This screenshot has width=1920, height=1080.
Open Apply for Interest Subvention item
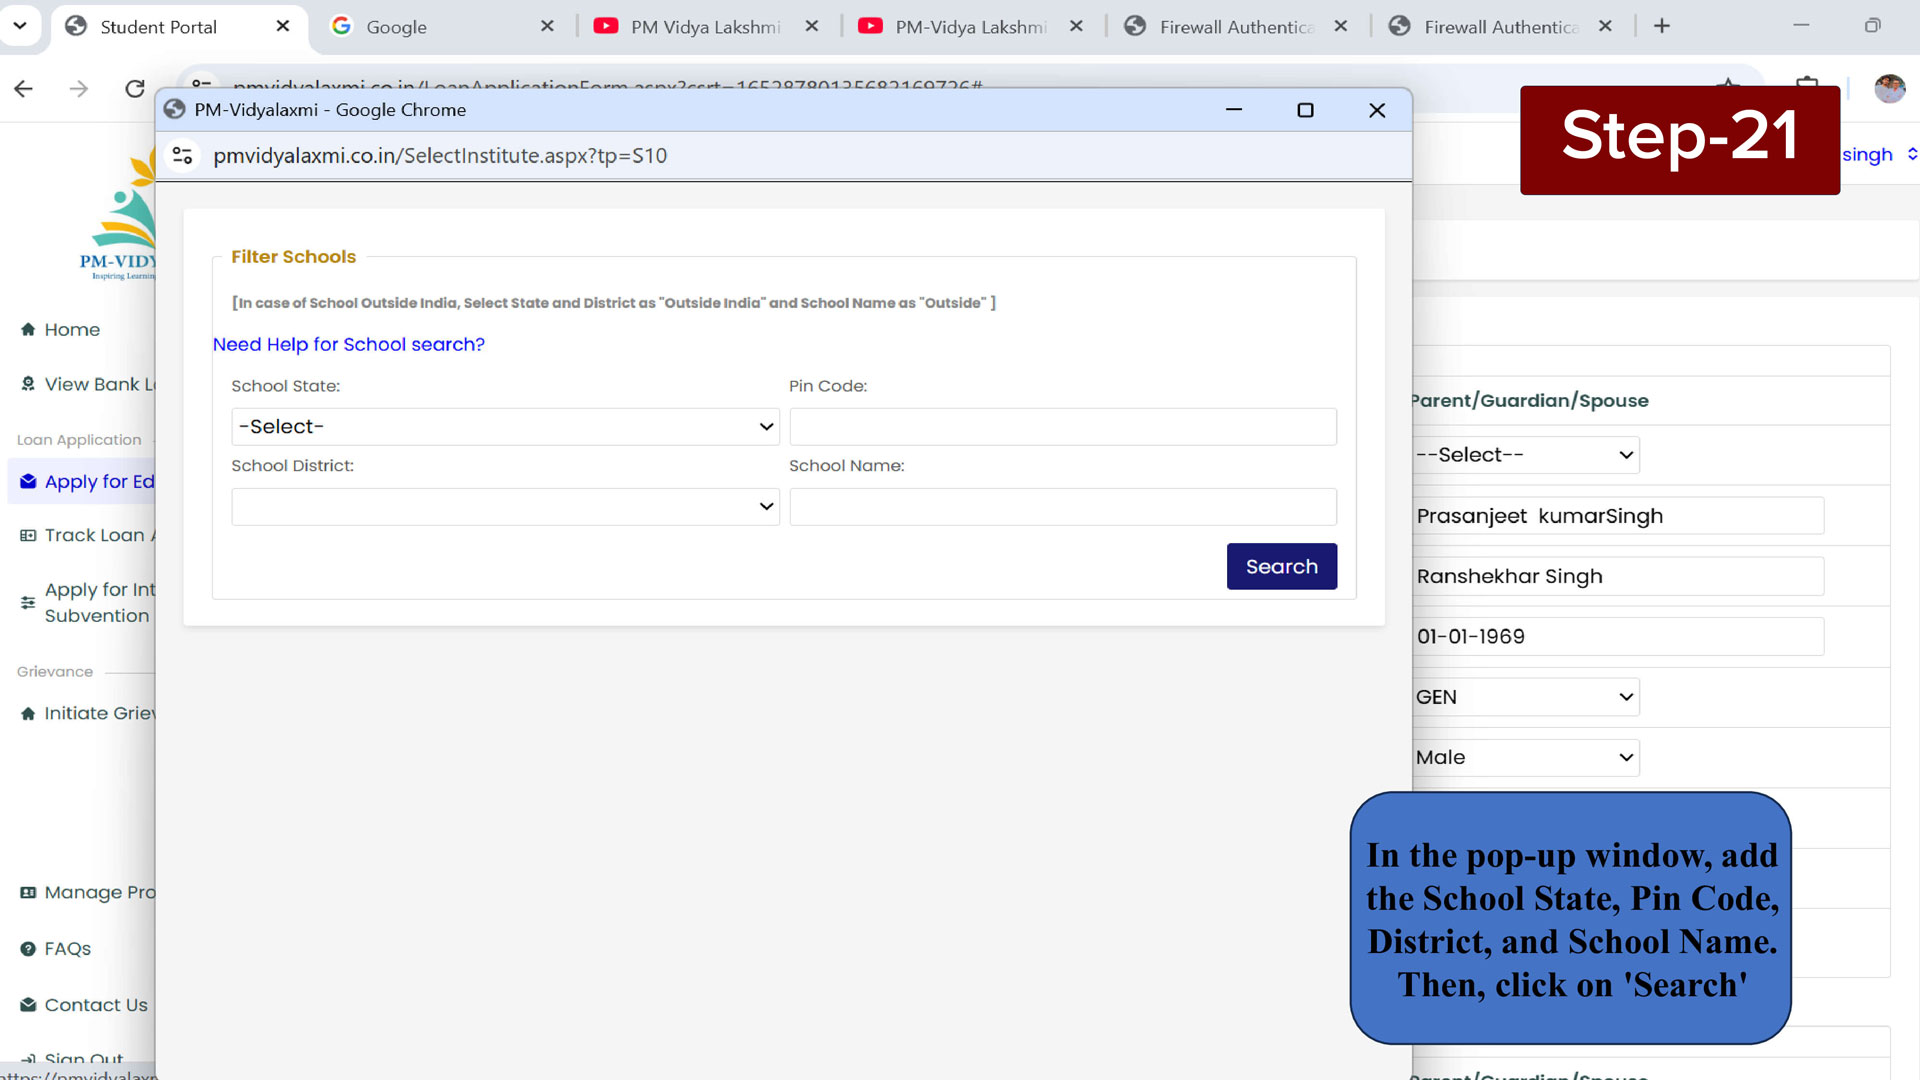(100, 603)
